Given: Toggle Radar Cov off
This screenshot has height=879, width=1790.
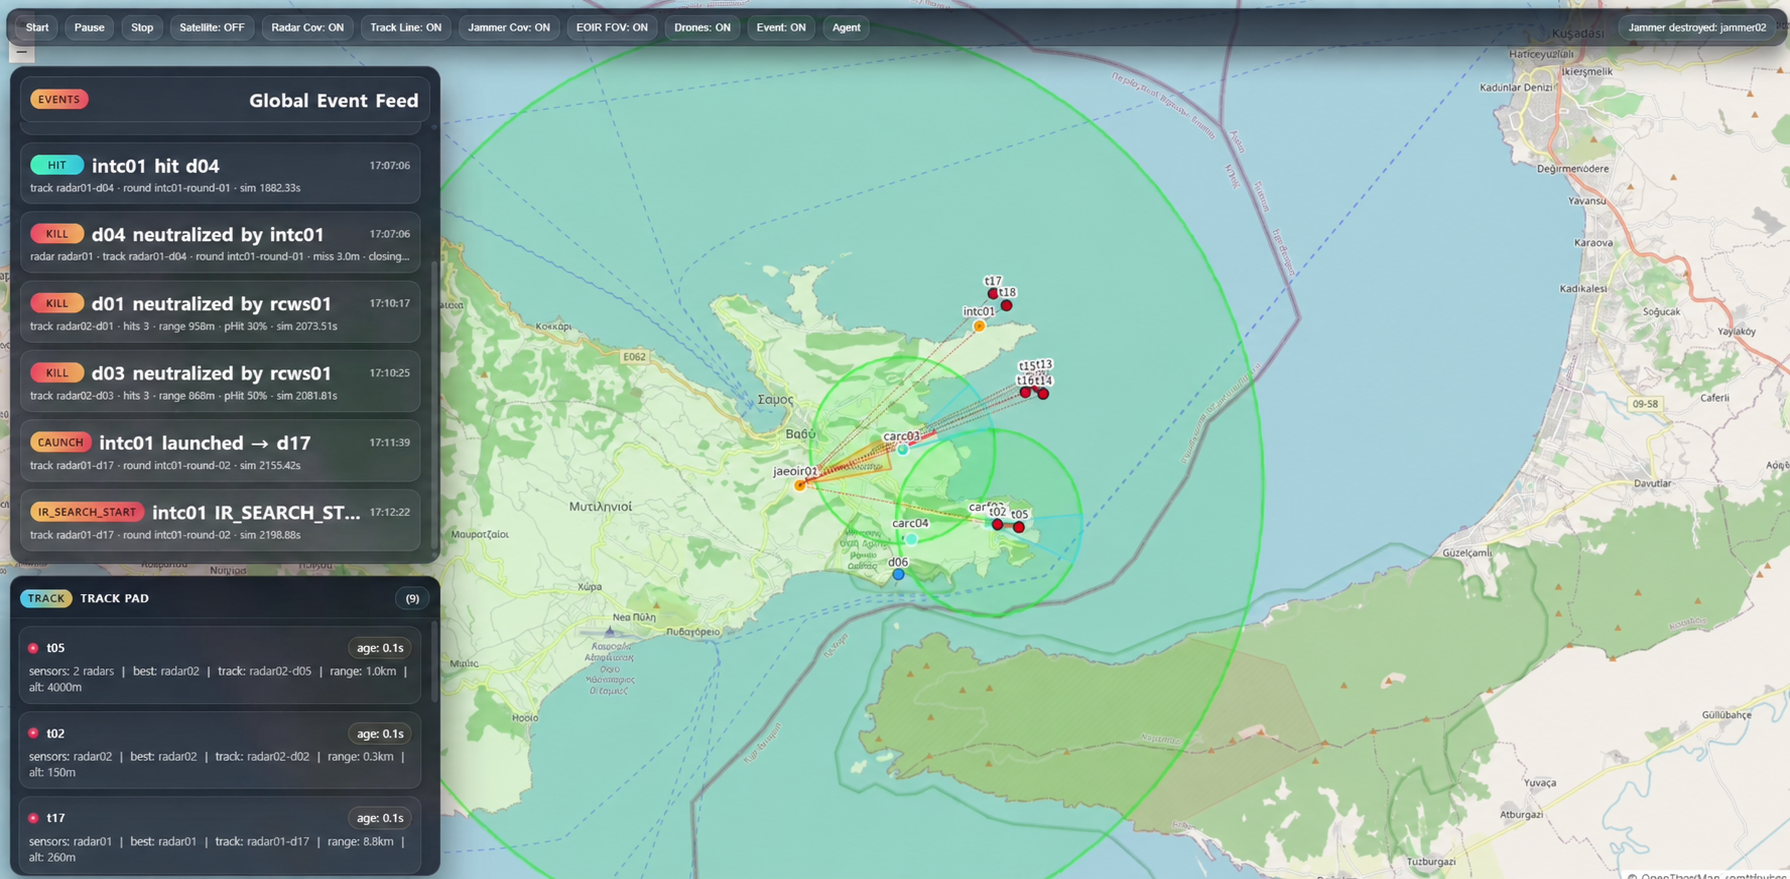Looking at the screenshot, I should click(x=307, y=27).
